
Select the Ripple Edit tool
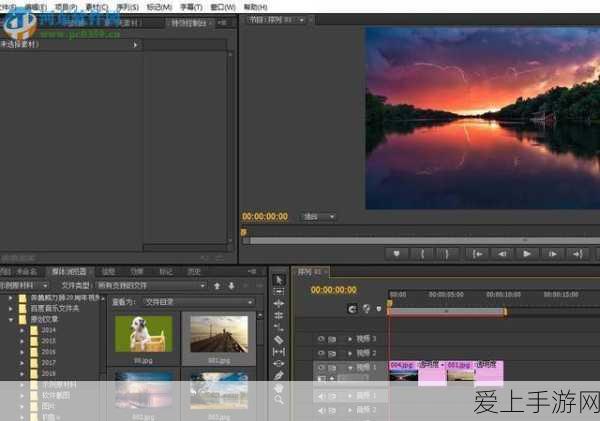(x=279, y=304)
